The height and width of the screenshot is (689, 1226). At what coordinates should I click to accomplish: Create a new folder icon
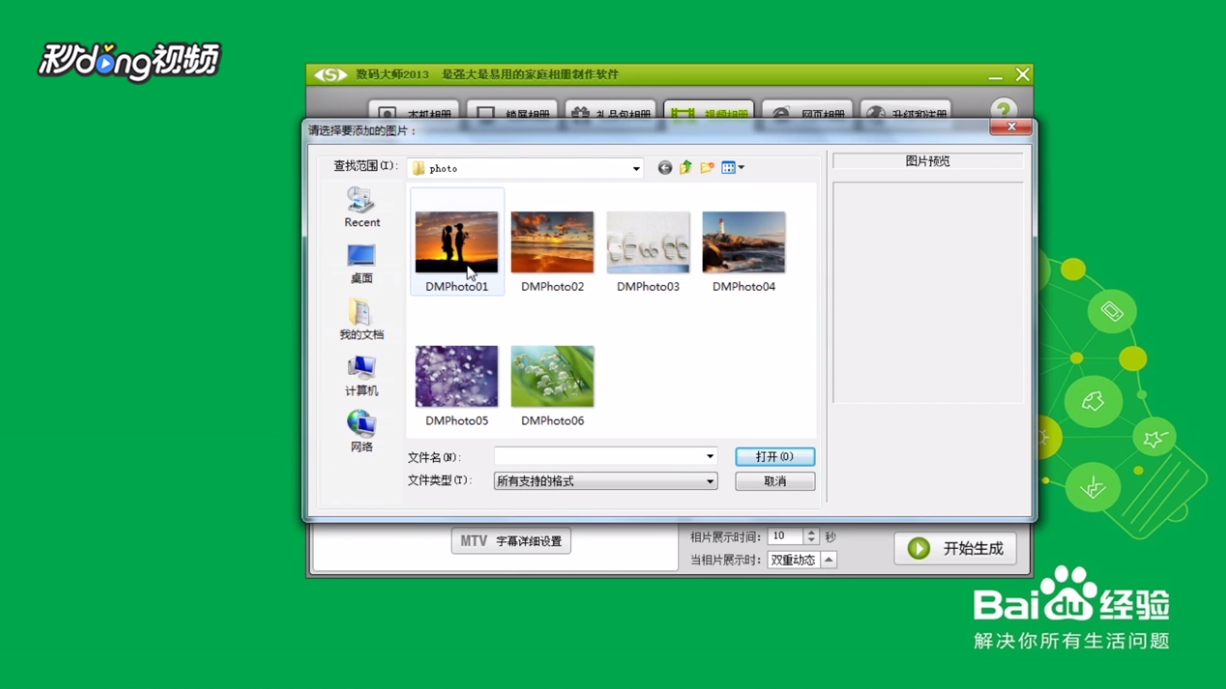point(707,168)
